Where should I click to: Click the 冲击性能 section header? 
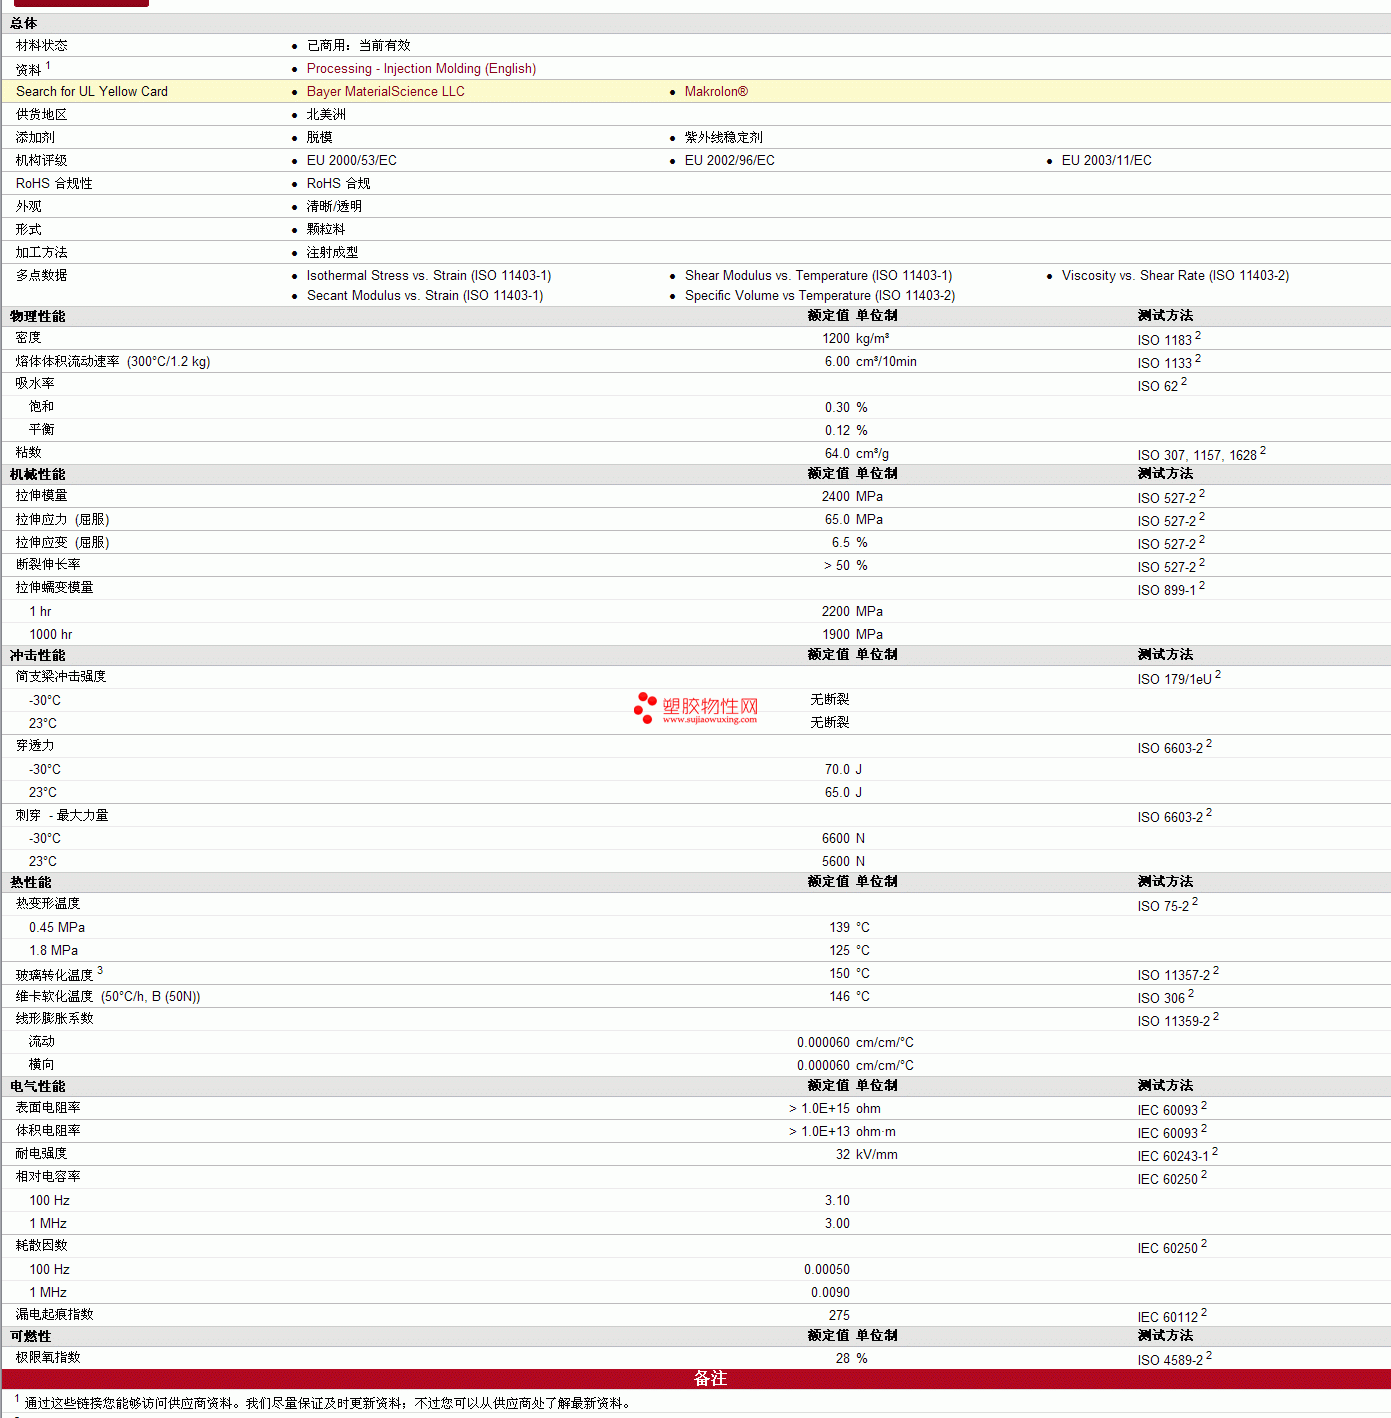point(38,655)
